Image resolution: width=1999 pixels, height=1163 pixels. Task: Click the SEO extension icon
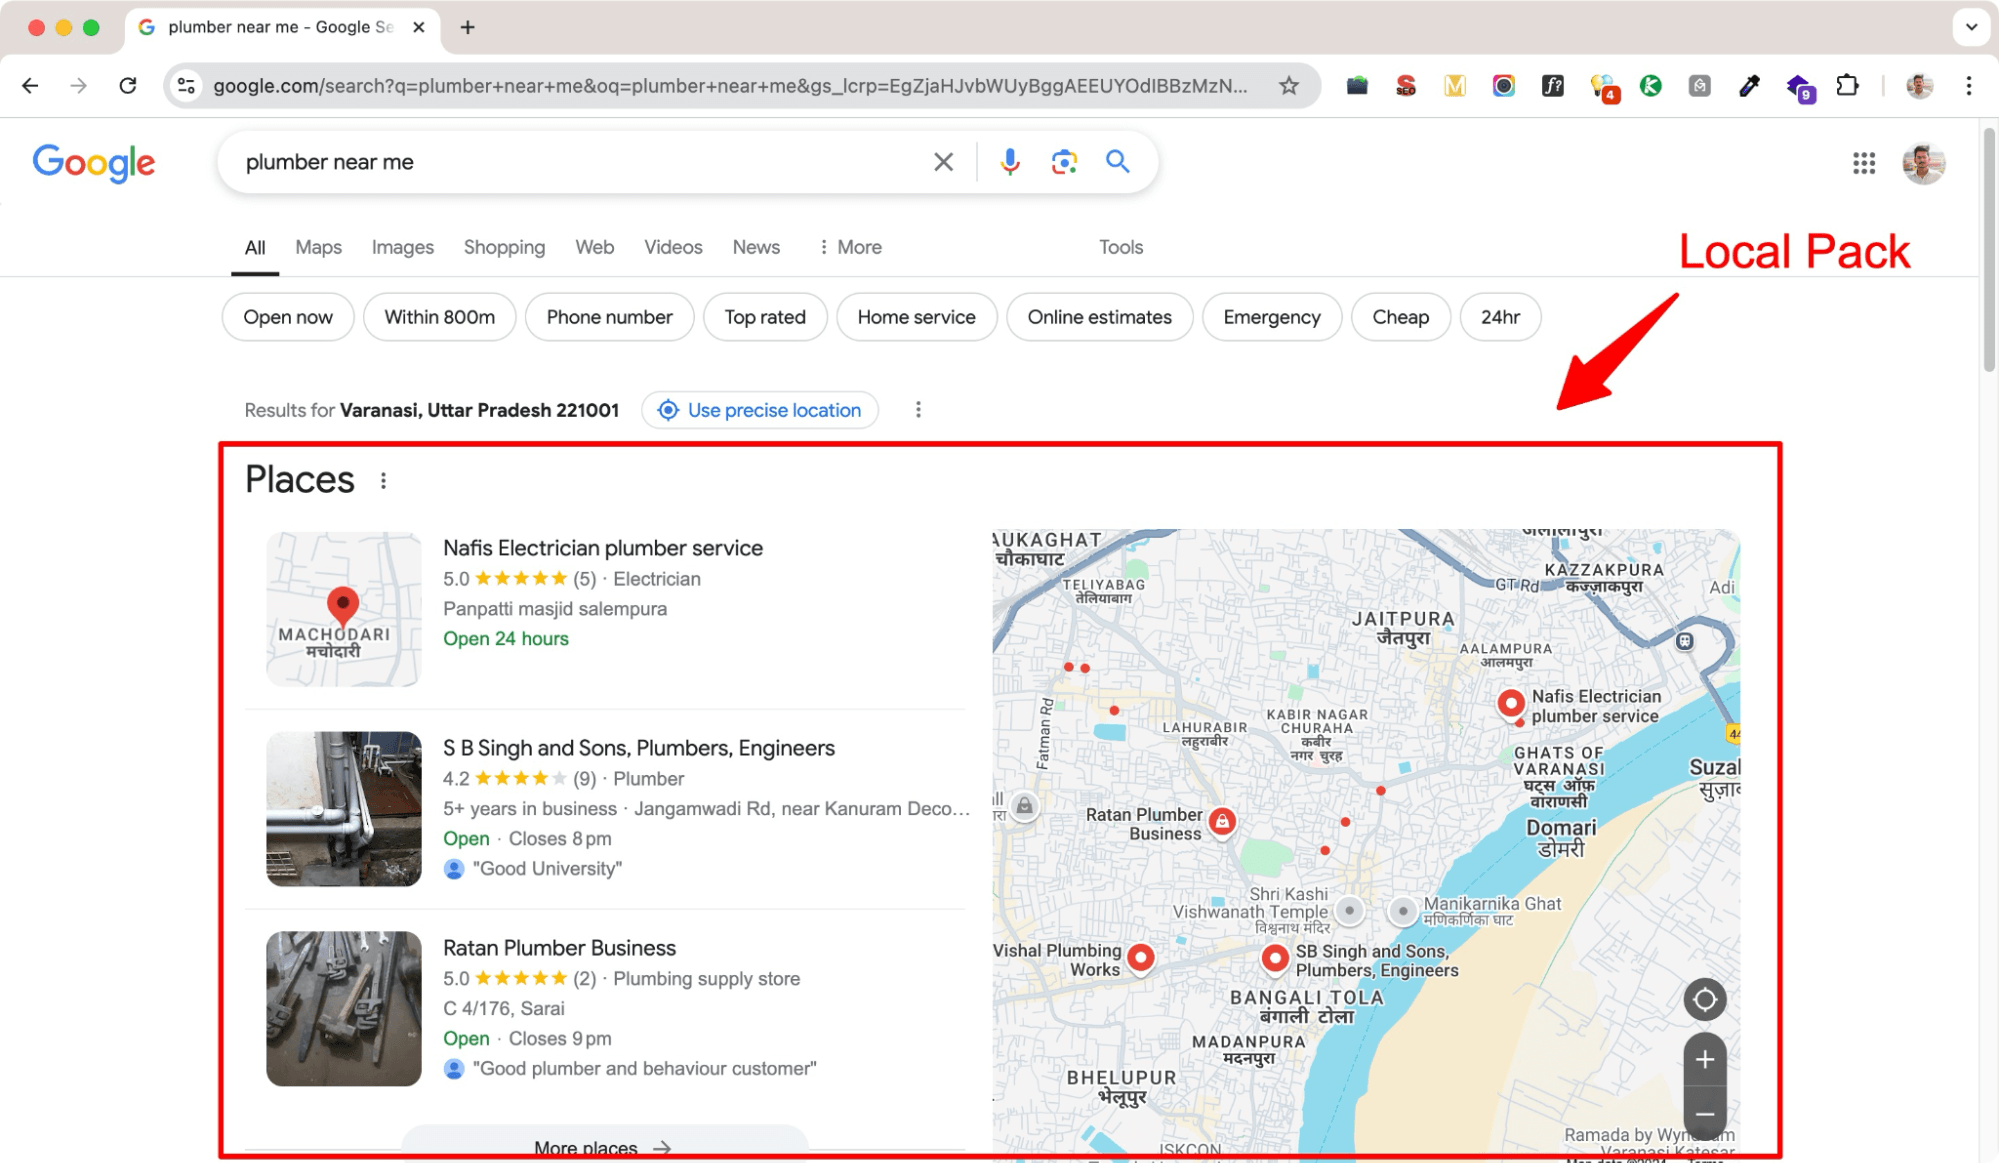1406,86
